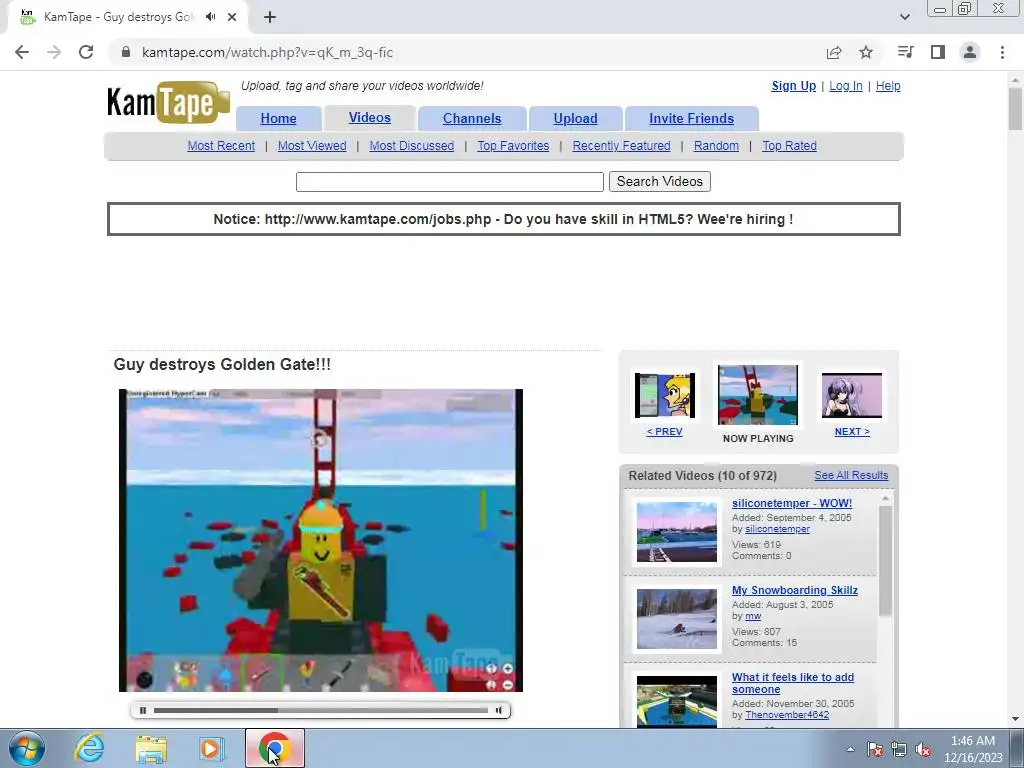Open the Chrome profile avatar
The width and height of the screenshot is (1024, 768).
(x=970, y=52)
